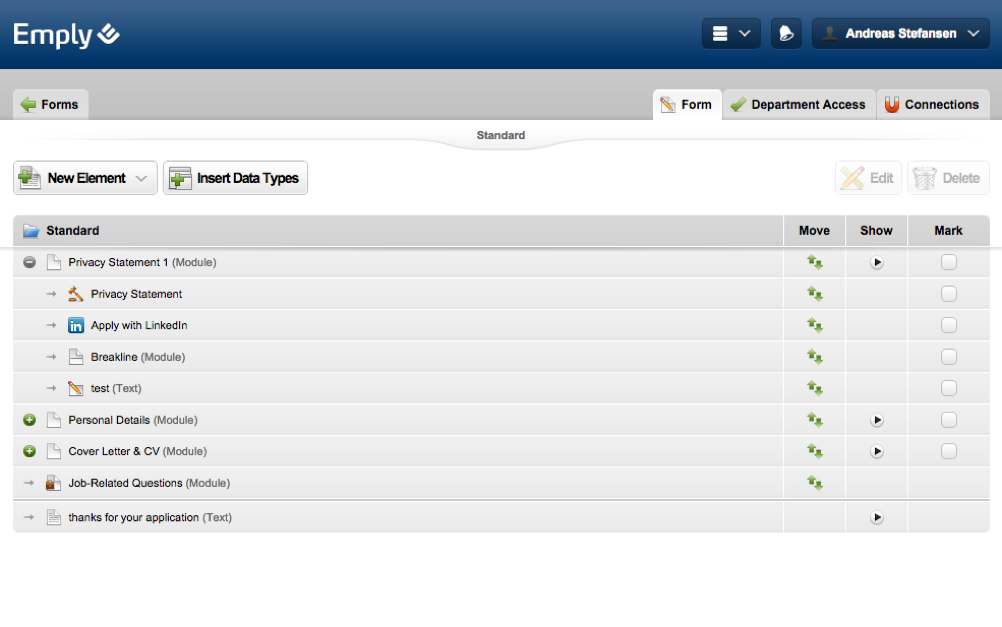The height and width of the screenshot is (627, 1002).
Task: Mark the Privacy Statement 1 checkbox
Action: pos(948,263)
